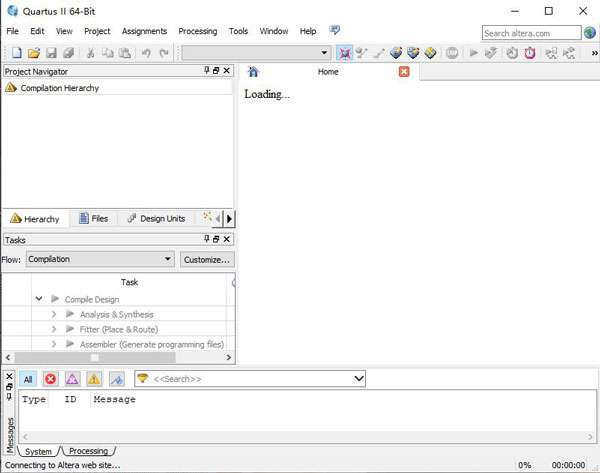Click the Stop processing toolbar icon
Image resolution: width=600 pixels, height=473 pixels.
click(x=452, y=52)
